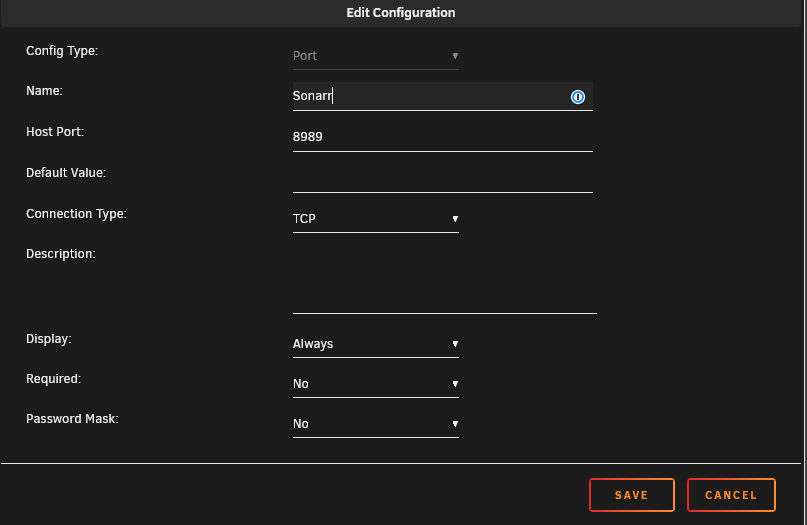
Task: Click the Host Port label
Action: click(x=55, y=132)
